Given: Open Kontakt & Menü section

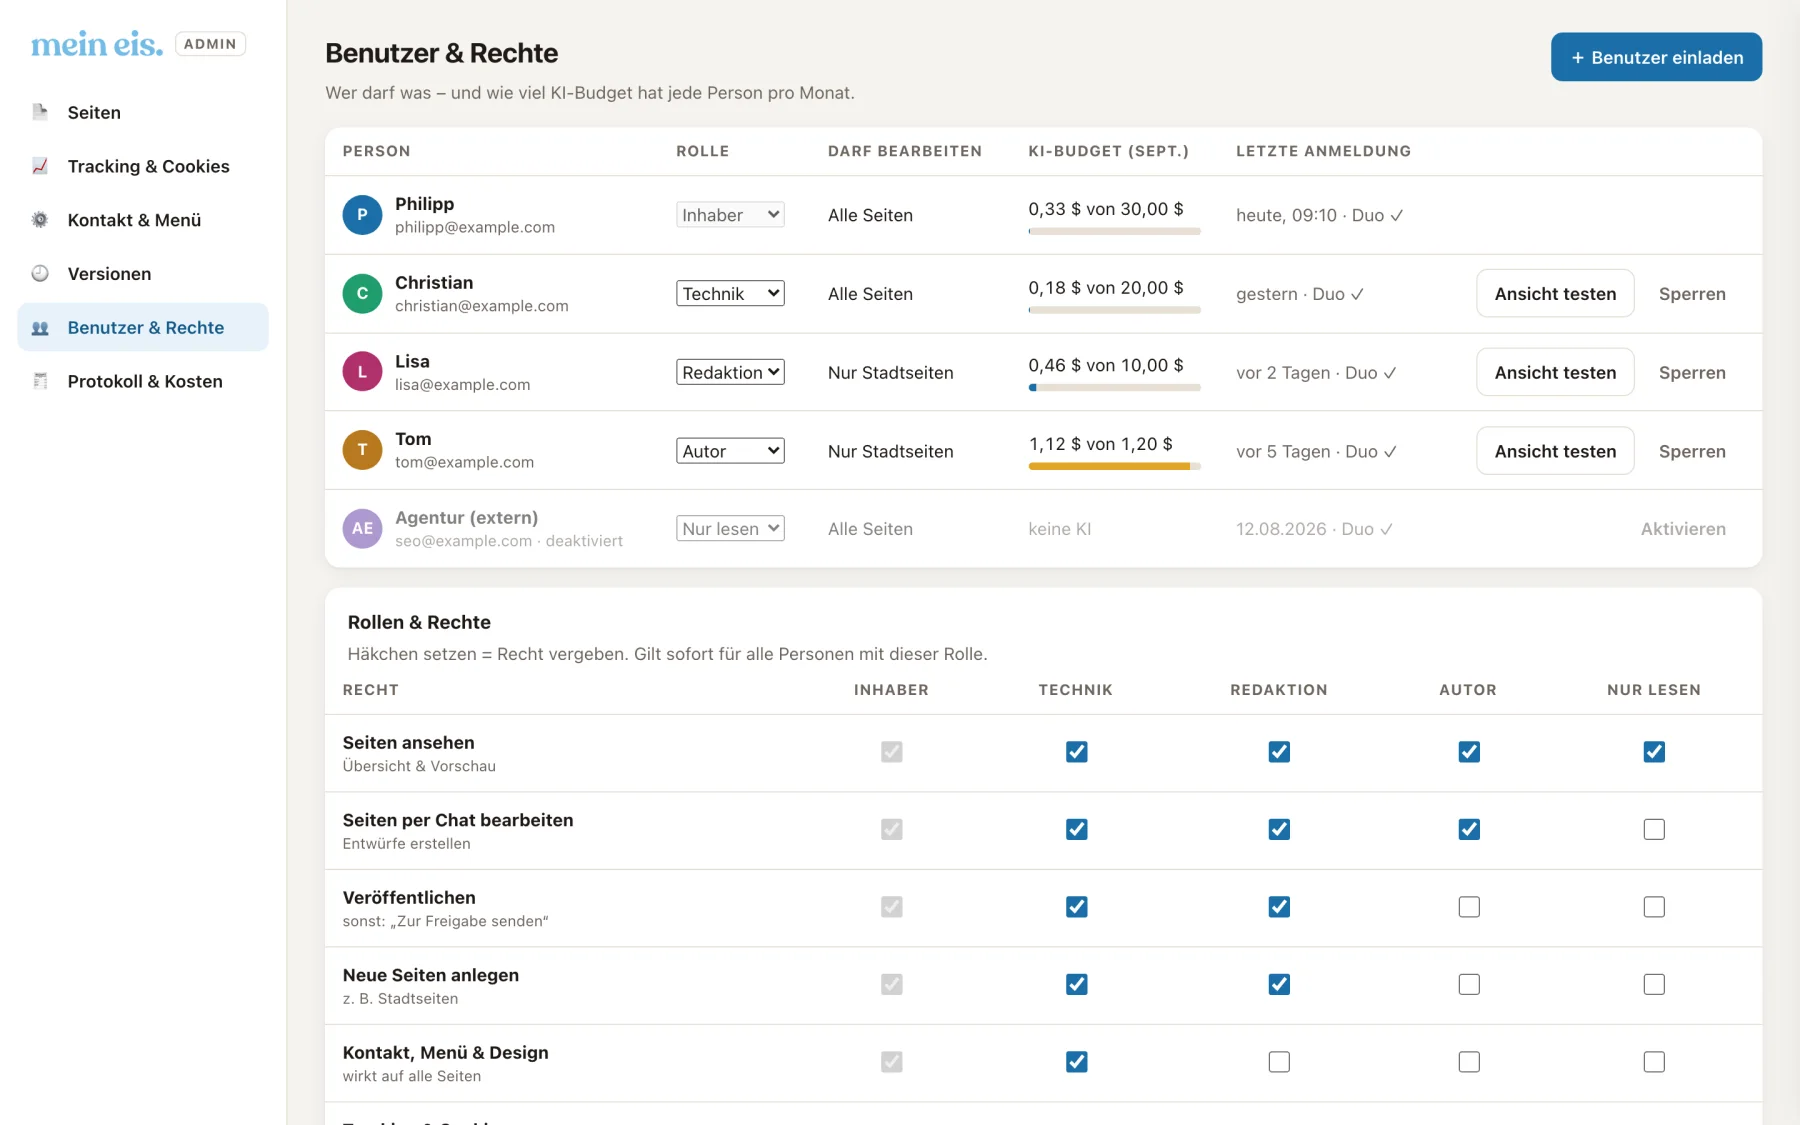Looking at the screenshot, I should click(143, 220).
